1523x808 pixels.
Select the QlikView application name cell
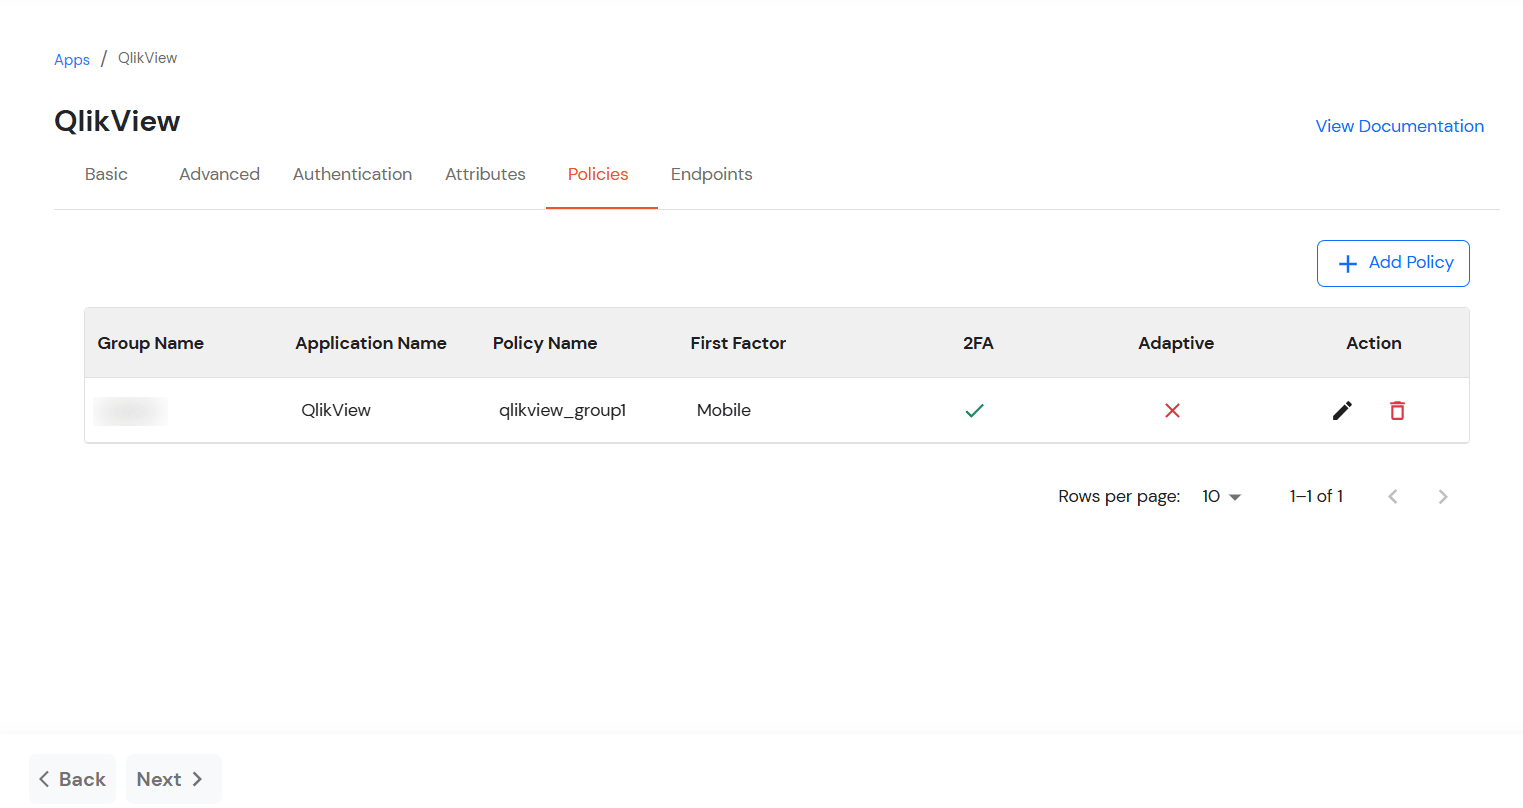[336, 410]
